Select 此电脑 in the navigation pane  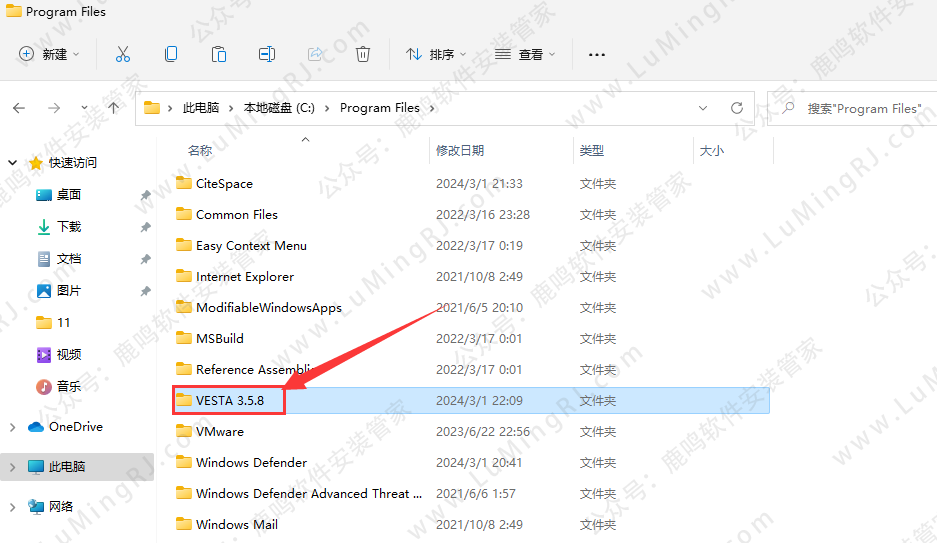(x=67, y=467)
